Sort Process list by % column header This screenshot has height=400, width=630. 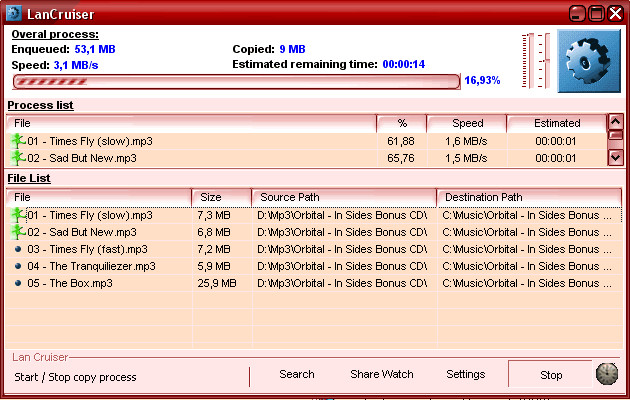pos(402,123)
